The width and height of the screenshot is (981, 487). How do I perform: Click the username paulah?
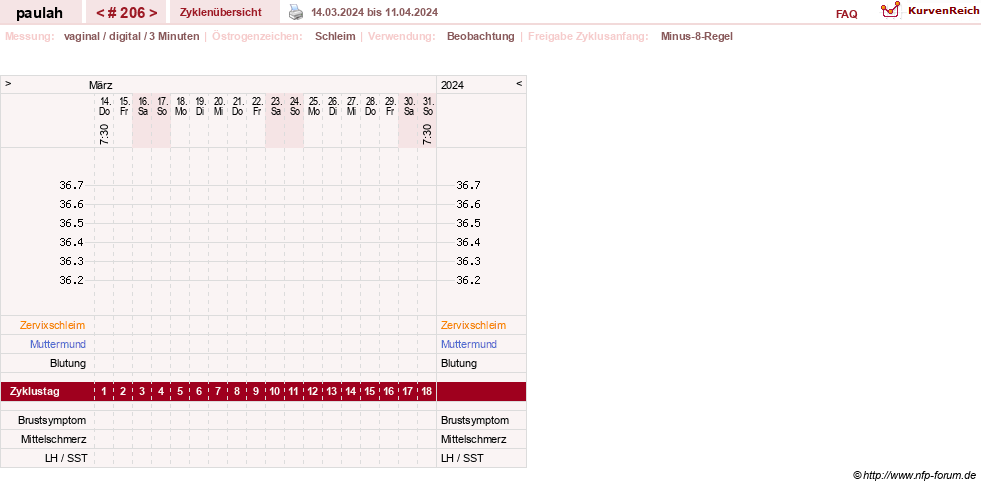coord(39,13)
